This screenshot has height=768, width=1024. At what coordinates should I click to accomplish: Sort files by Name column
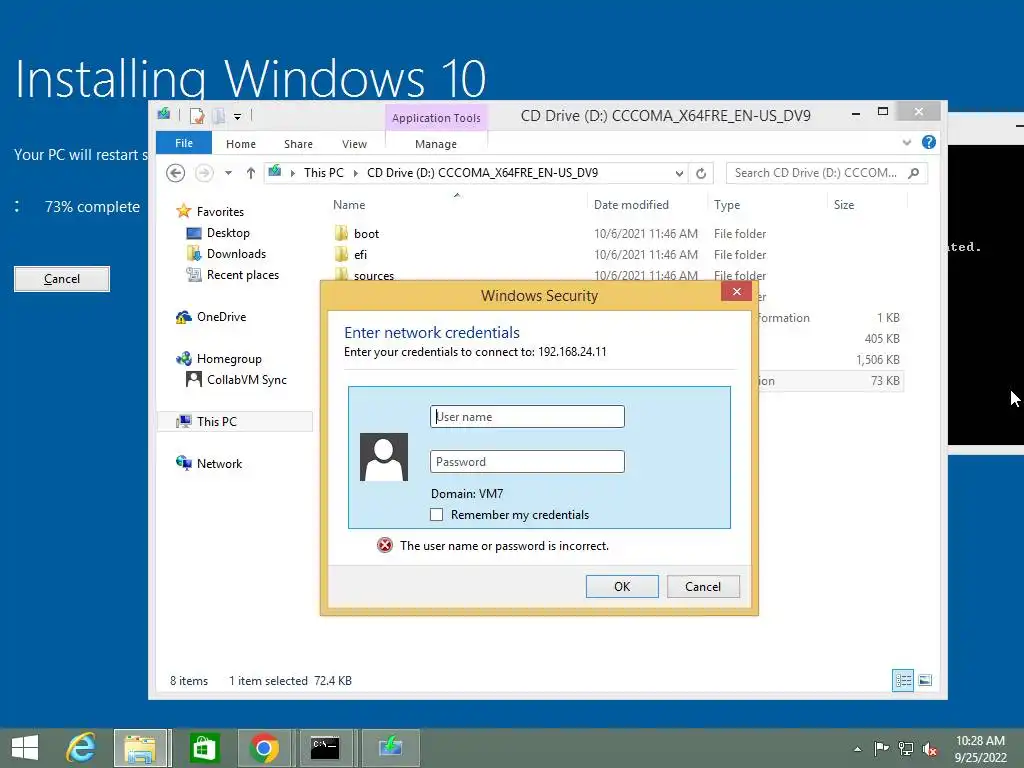(x=349, y=204)
